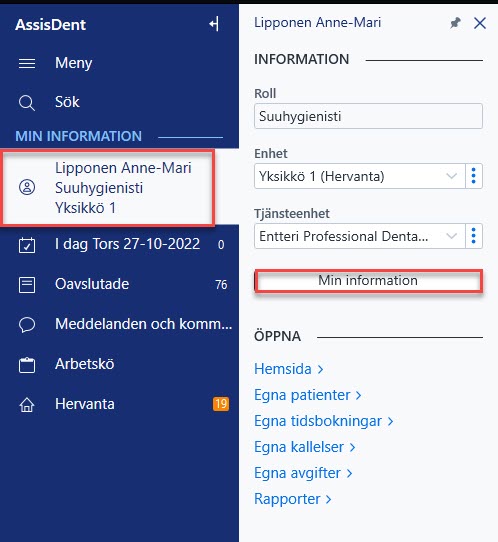This screenshot has width=498, height=542.
Task: Expand the Enhet dropdown Yksikkö 1 (Hervanta)
Action: click(x=359, y=176)
